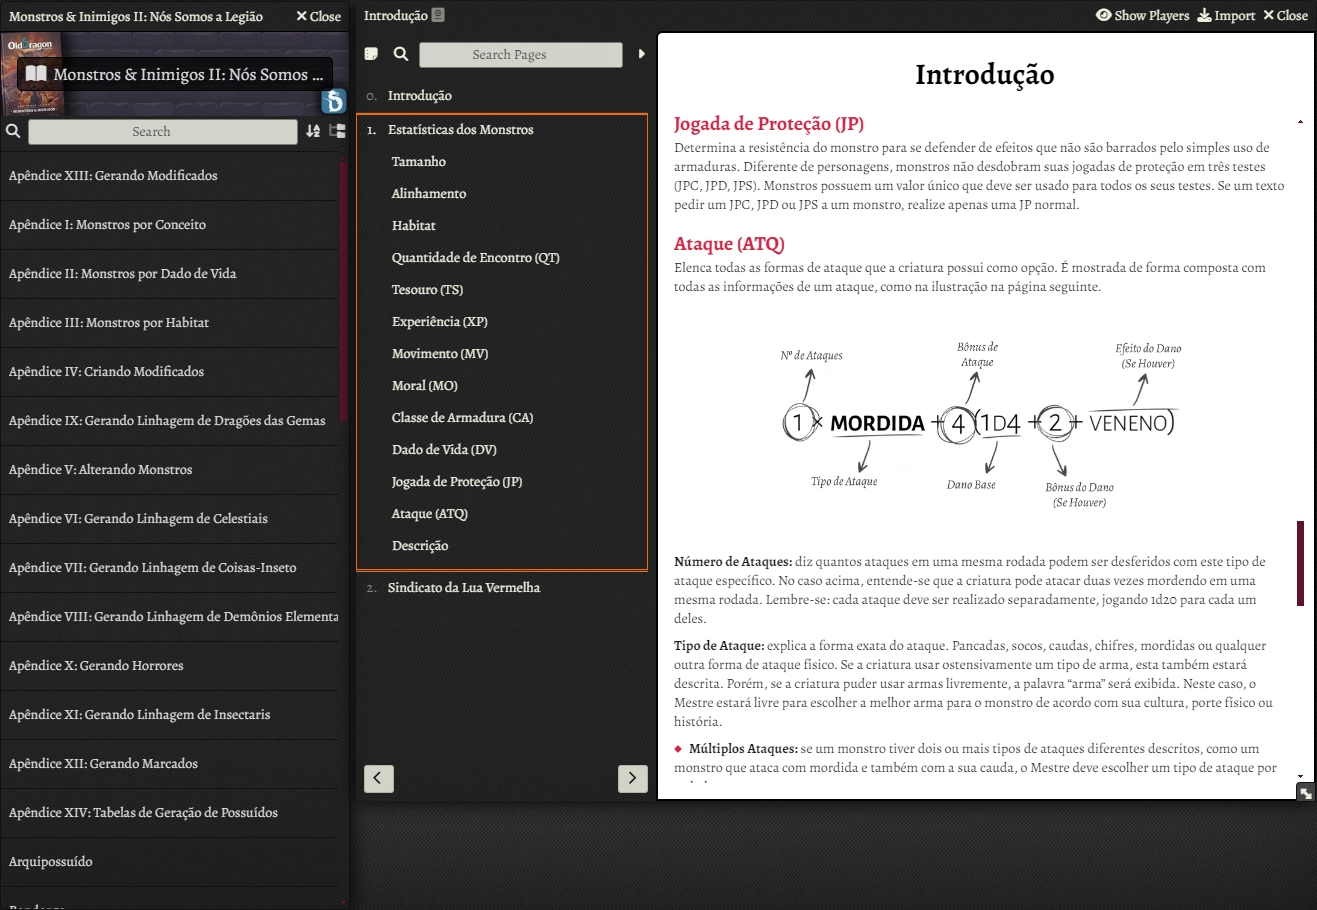Open Apêndice IV: Criando Modificados
1317x910 pixels.
170,372
